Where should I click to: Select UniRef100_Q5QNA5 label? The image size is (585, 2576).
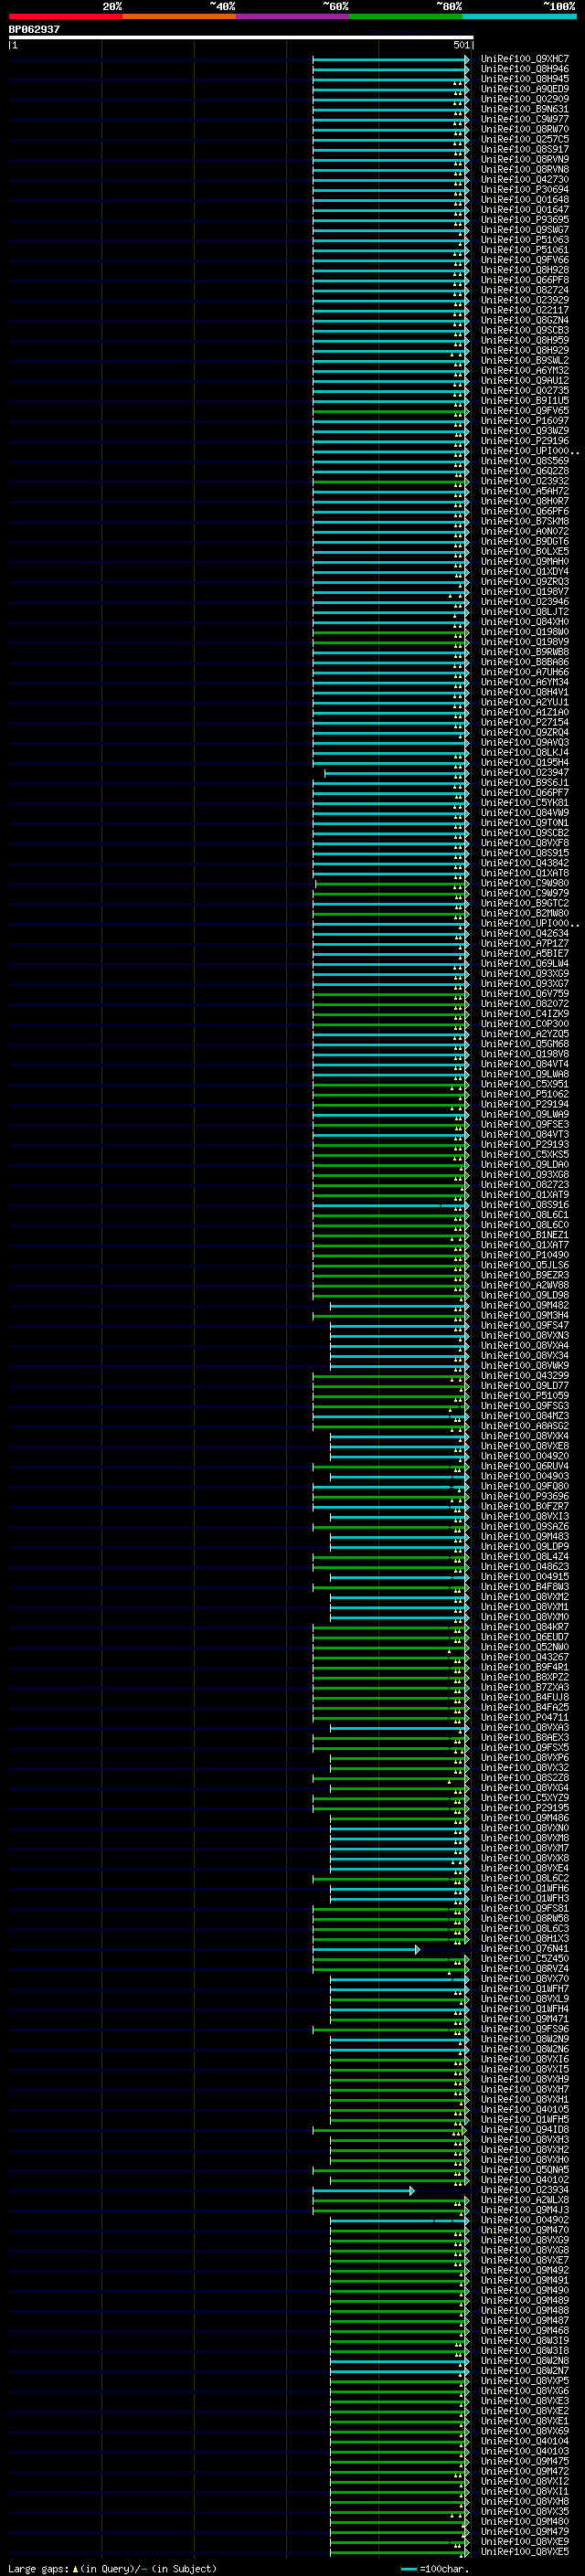click(525, 2170)
